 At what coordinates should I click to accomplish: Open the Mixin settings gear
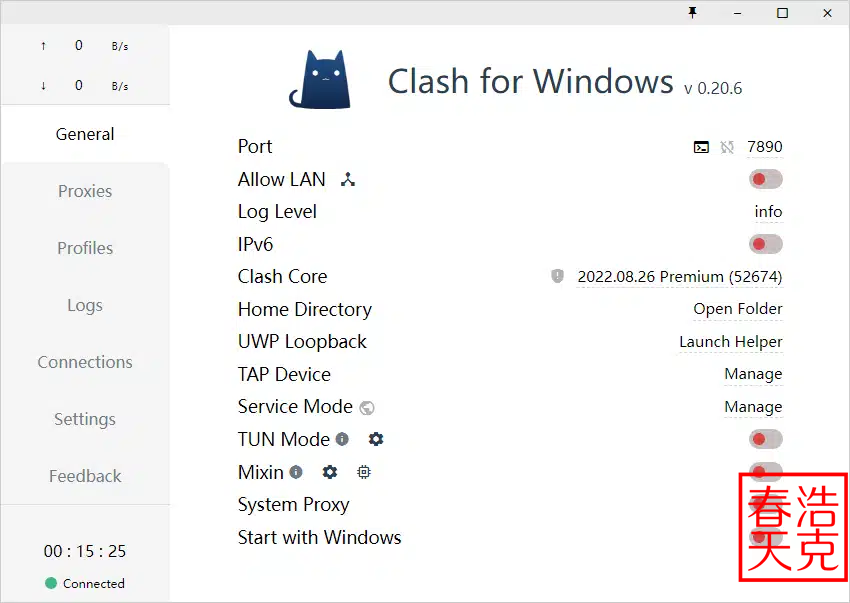330,472
